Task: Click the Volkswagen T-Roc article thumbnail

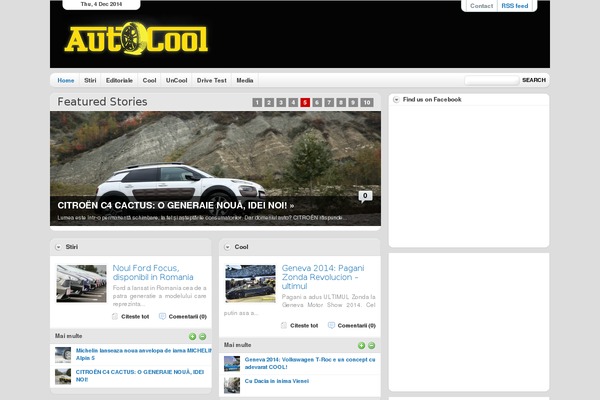Action: pyautogui.click(x=232, y=364)
